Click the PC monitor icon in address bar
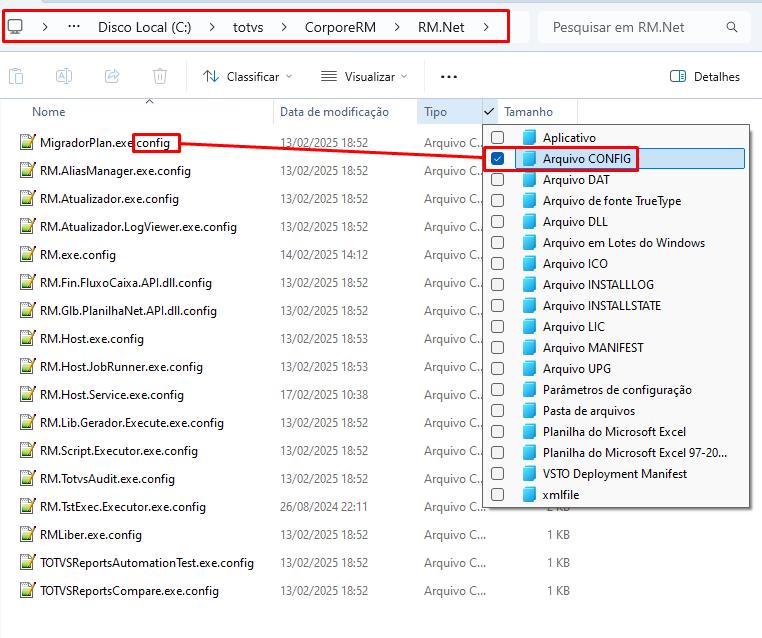The height and width of the screenshot is (638, 762). [15, 27]
